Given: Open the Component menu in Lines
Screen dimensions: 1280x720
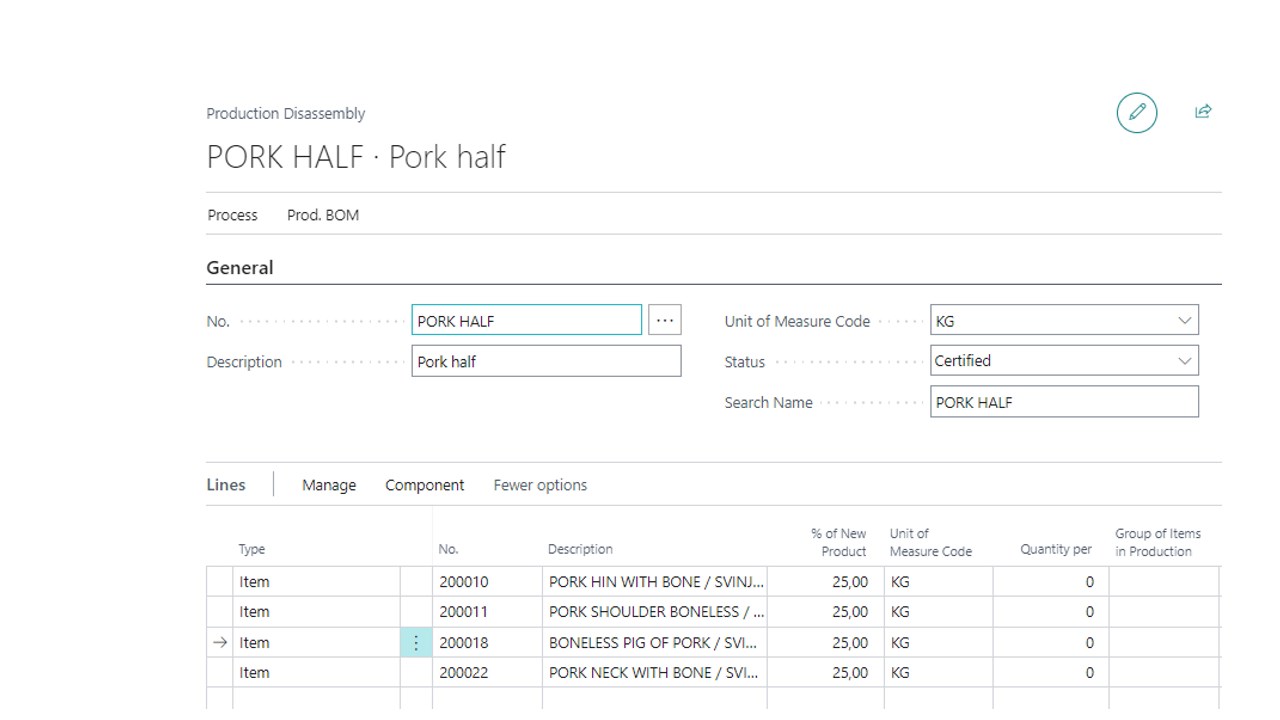Looking at the screenshot, I should point(424,485).
